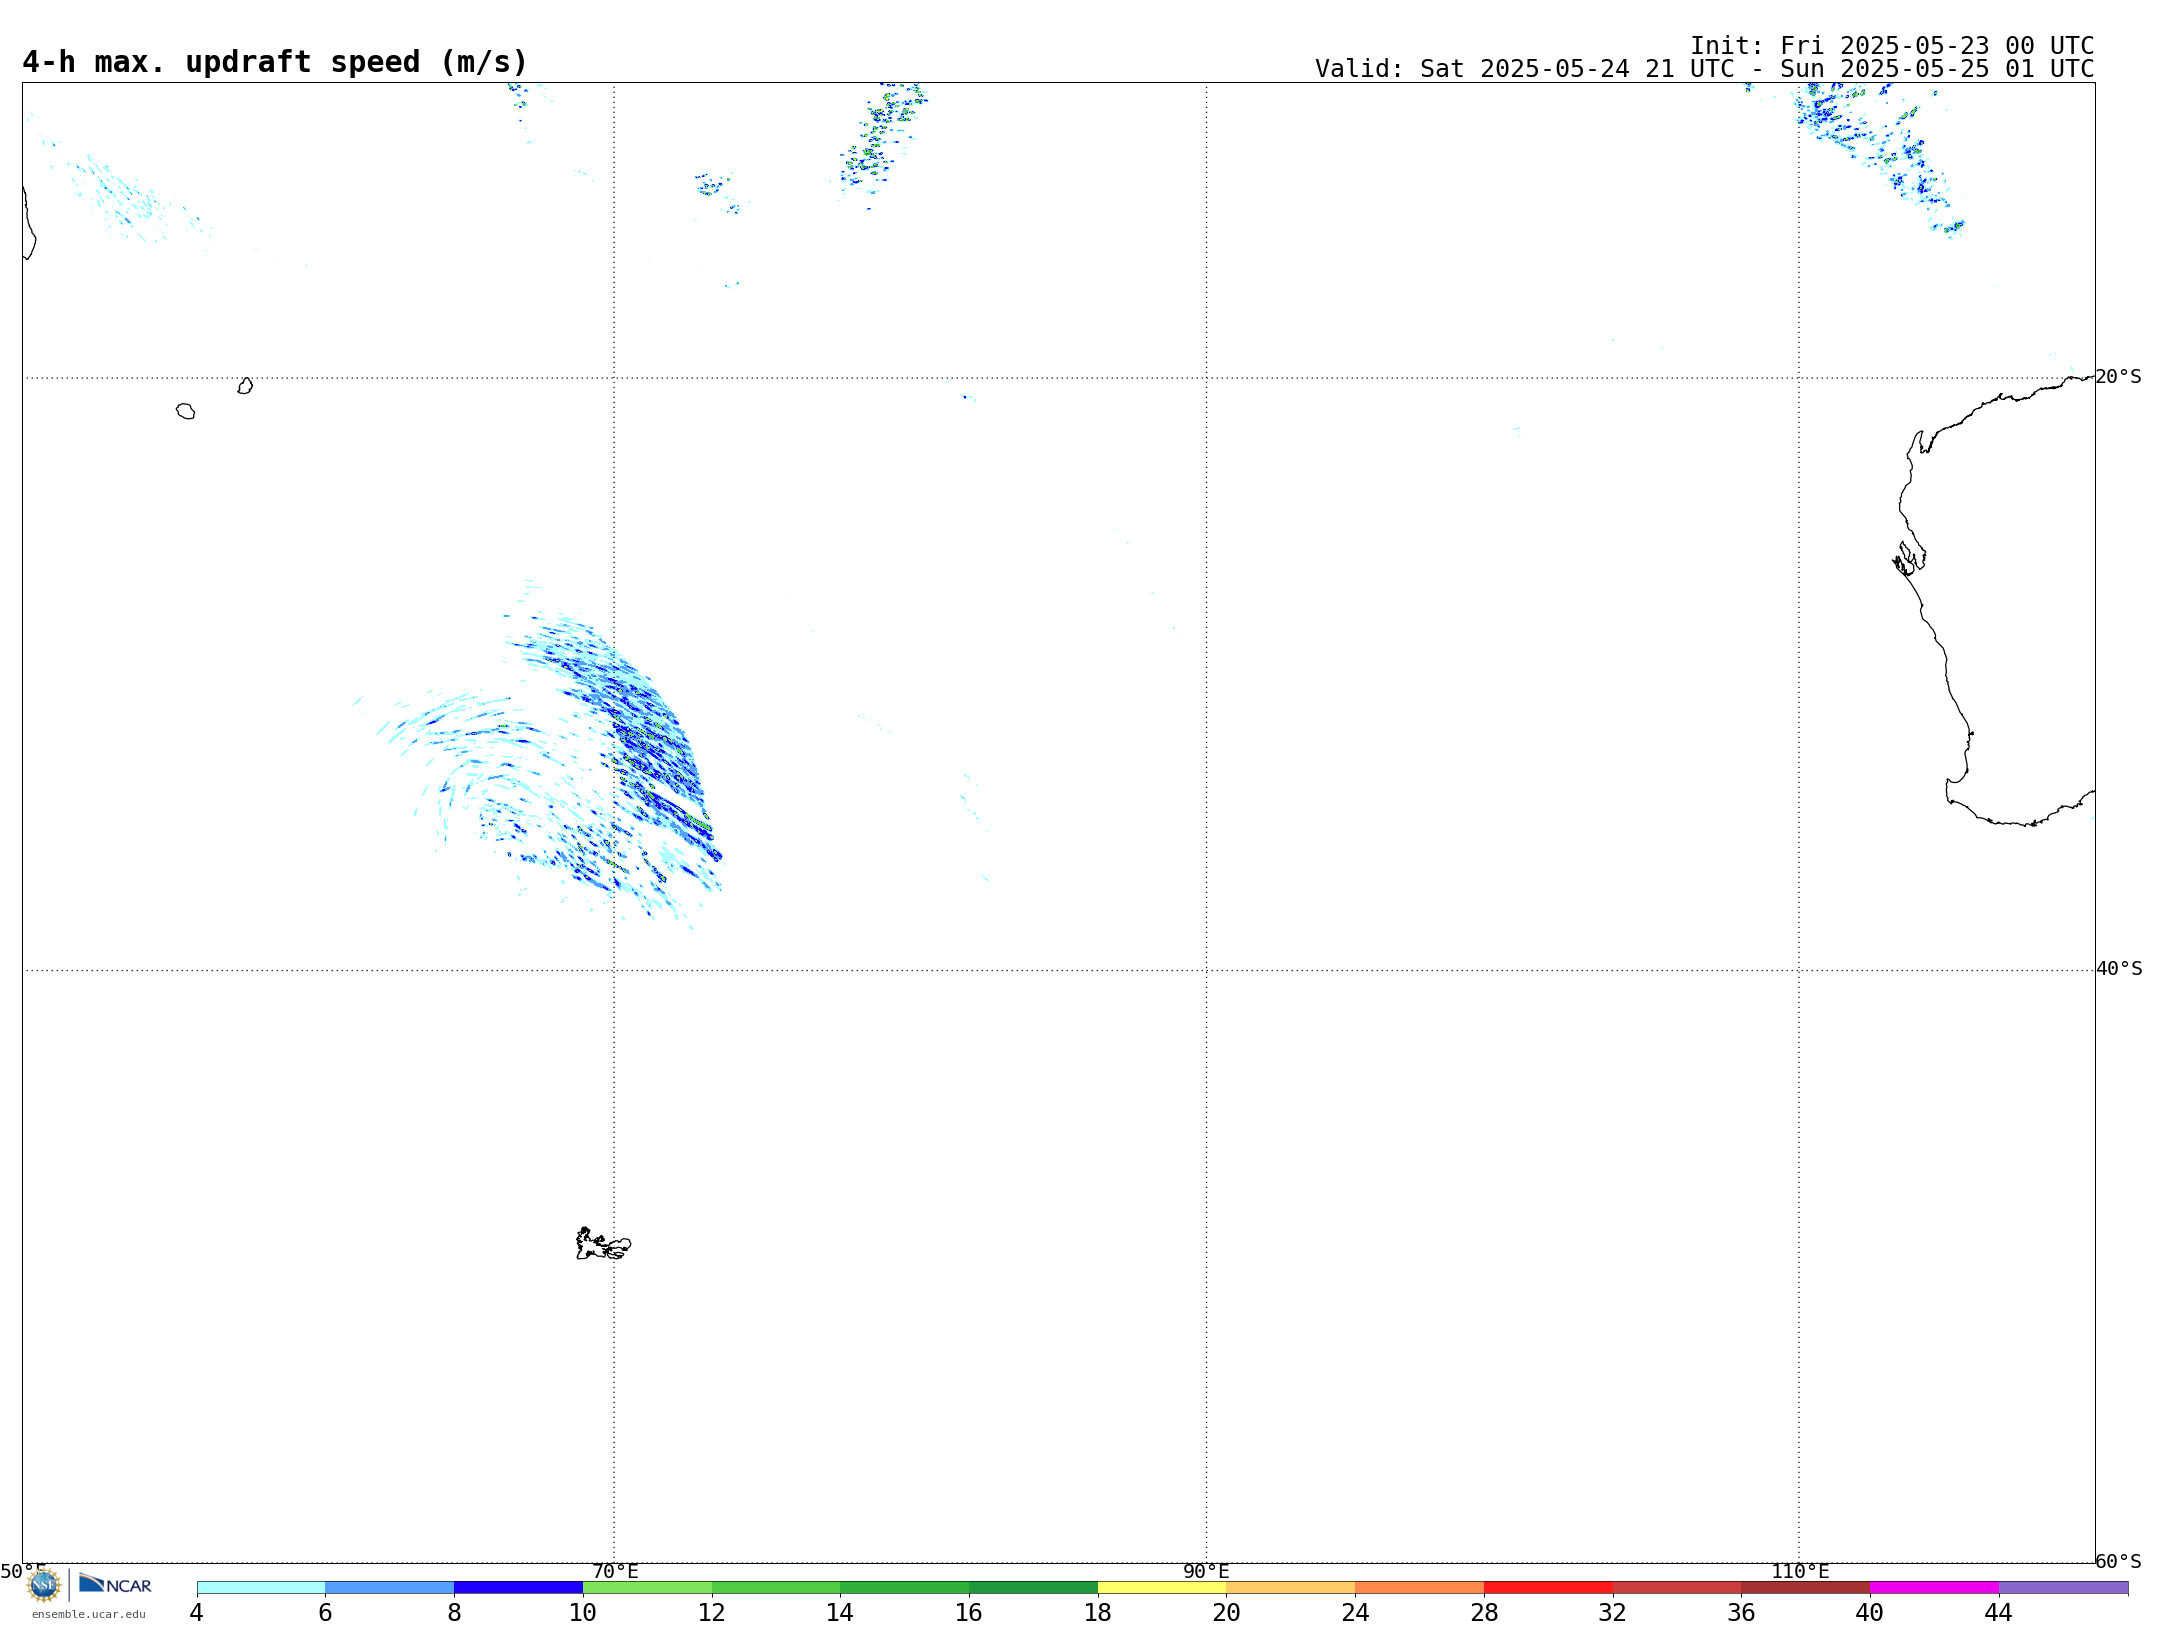Click the light blue 6-8 colorbar swatch
This screenshot has width=2160, height=1626.
(390, 1587)
